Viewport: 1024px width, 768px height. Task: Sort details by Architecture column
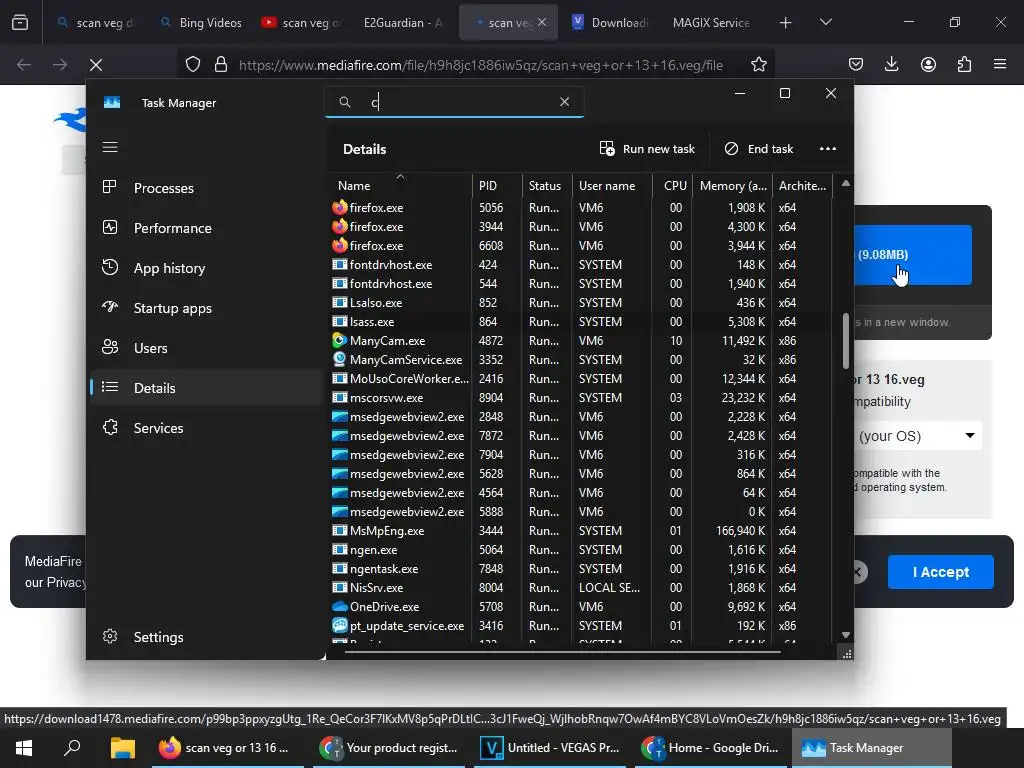coord(802,185)
